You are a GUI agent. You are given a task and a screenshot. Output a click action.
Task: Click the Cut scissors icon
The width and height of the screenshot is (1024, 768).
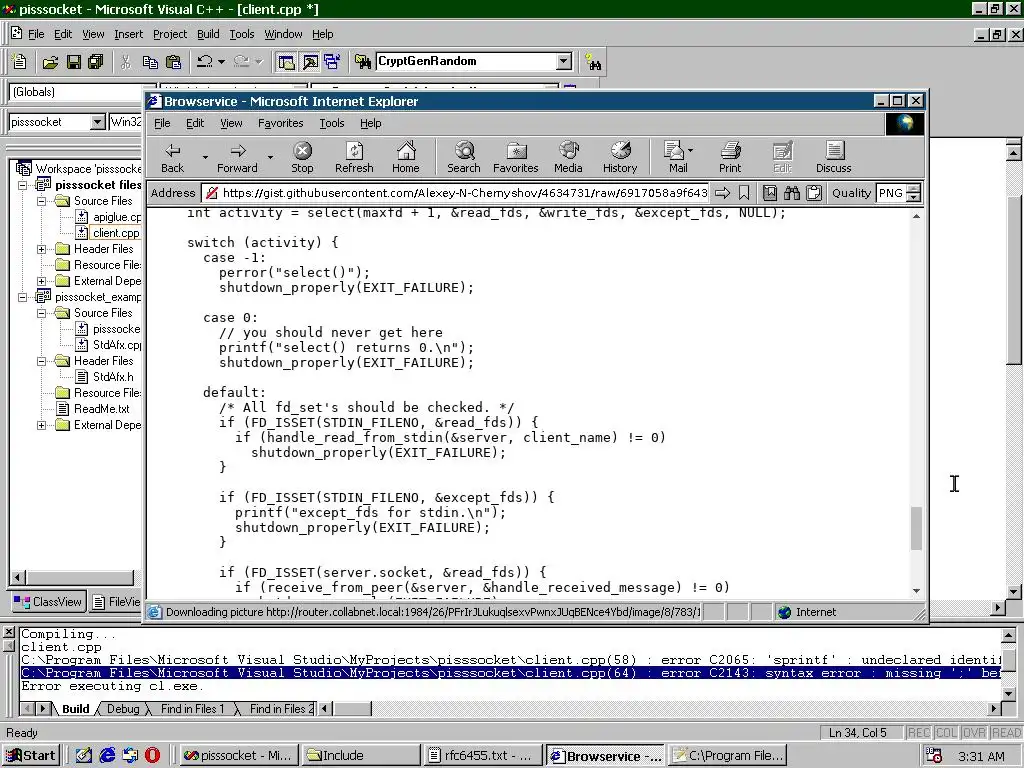click(x=125, y=62)
